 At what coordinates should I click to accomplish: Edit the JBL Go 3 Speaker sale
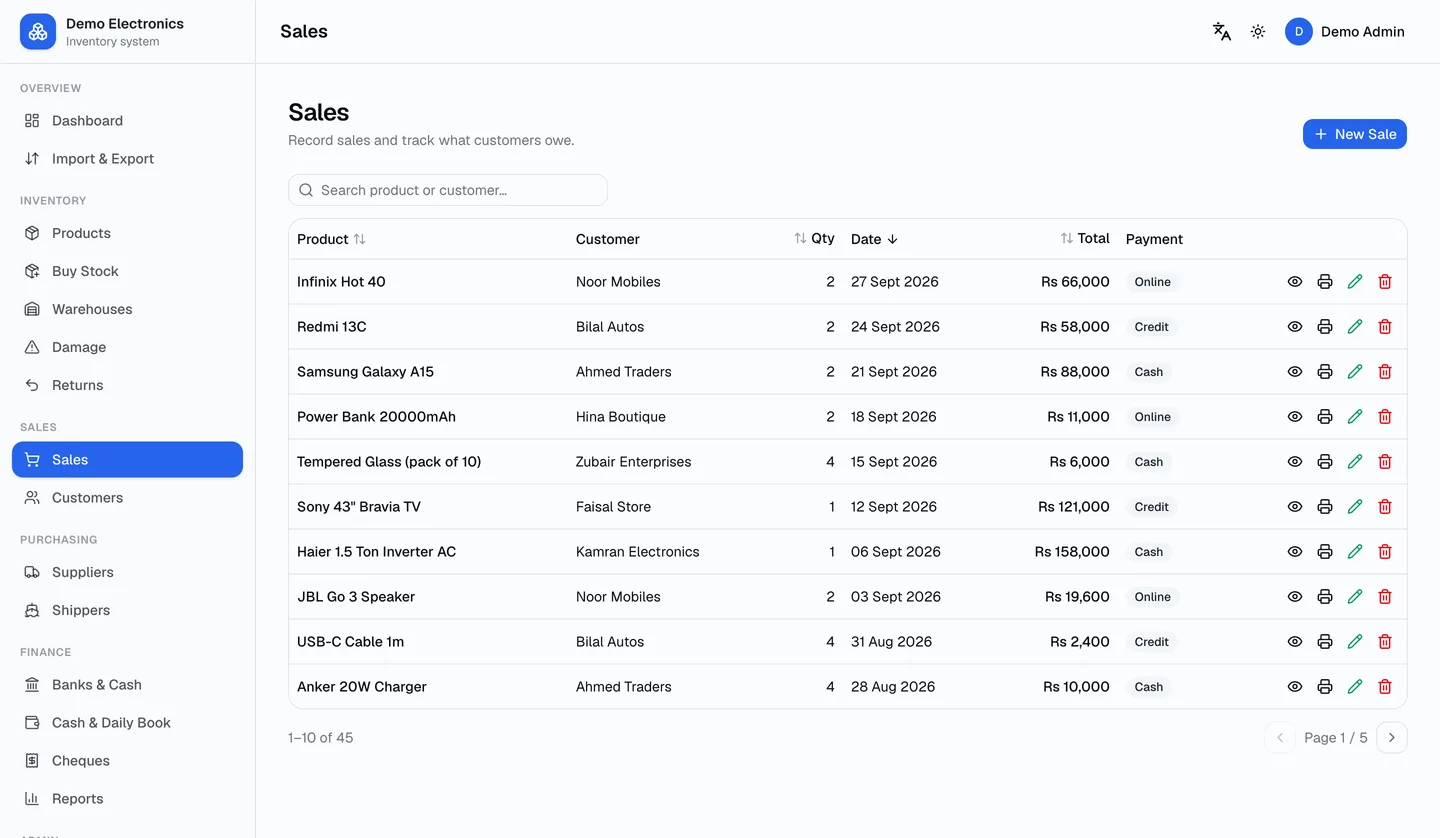tap(1355, 597)
